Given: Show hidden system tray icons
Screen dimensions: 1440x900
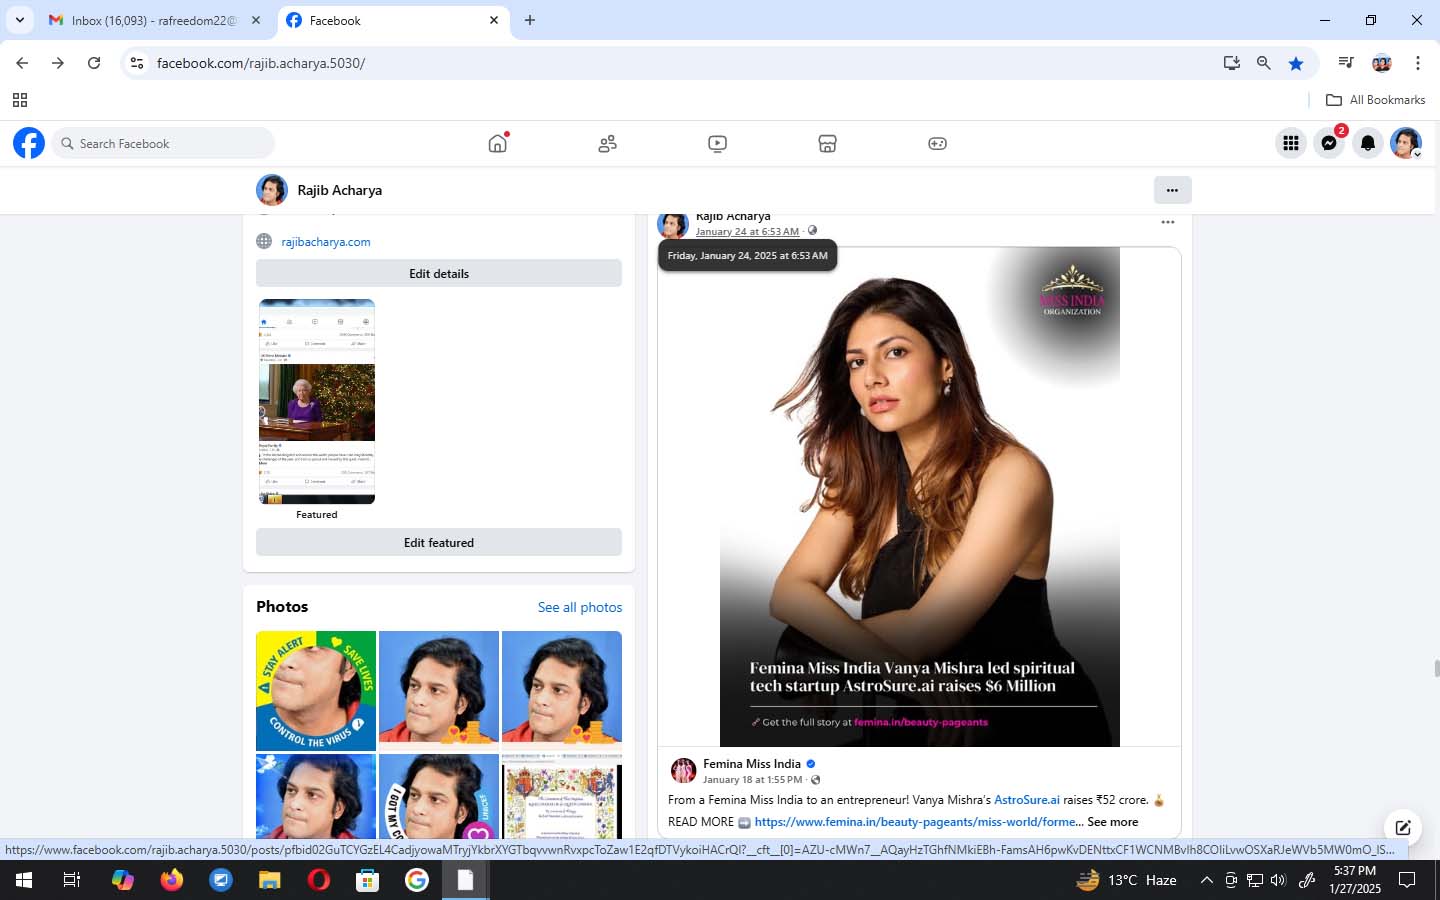Looking at the screenshot, I should 1206,880.
